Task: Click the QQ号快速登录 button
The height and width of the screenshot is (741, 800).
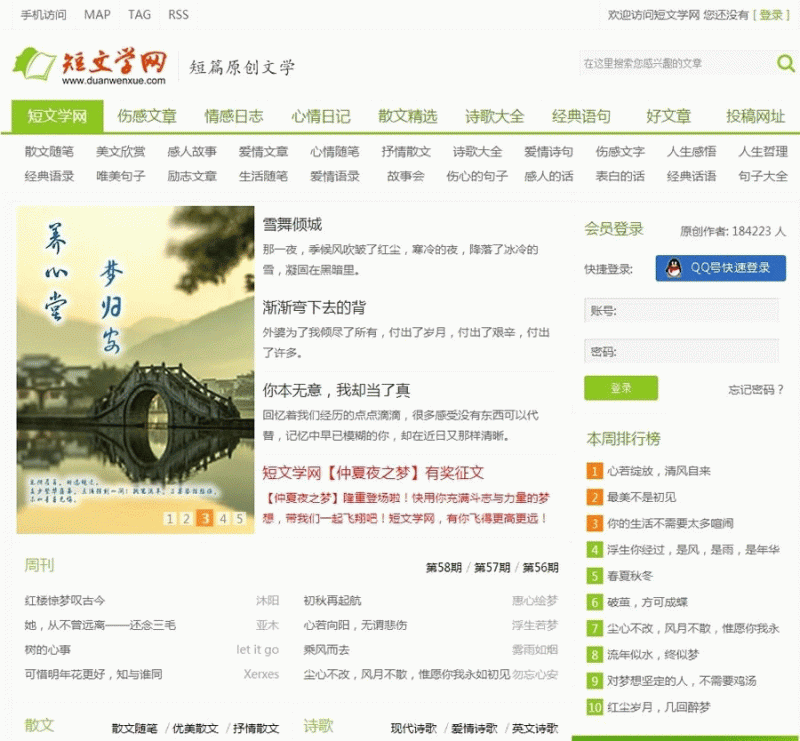Action: click(x=720, y=268)
